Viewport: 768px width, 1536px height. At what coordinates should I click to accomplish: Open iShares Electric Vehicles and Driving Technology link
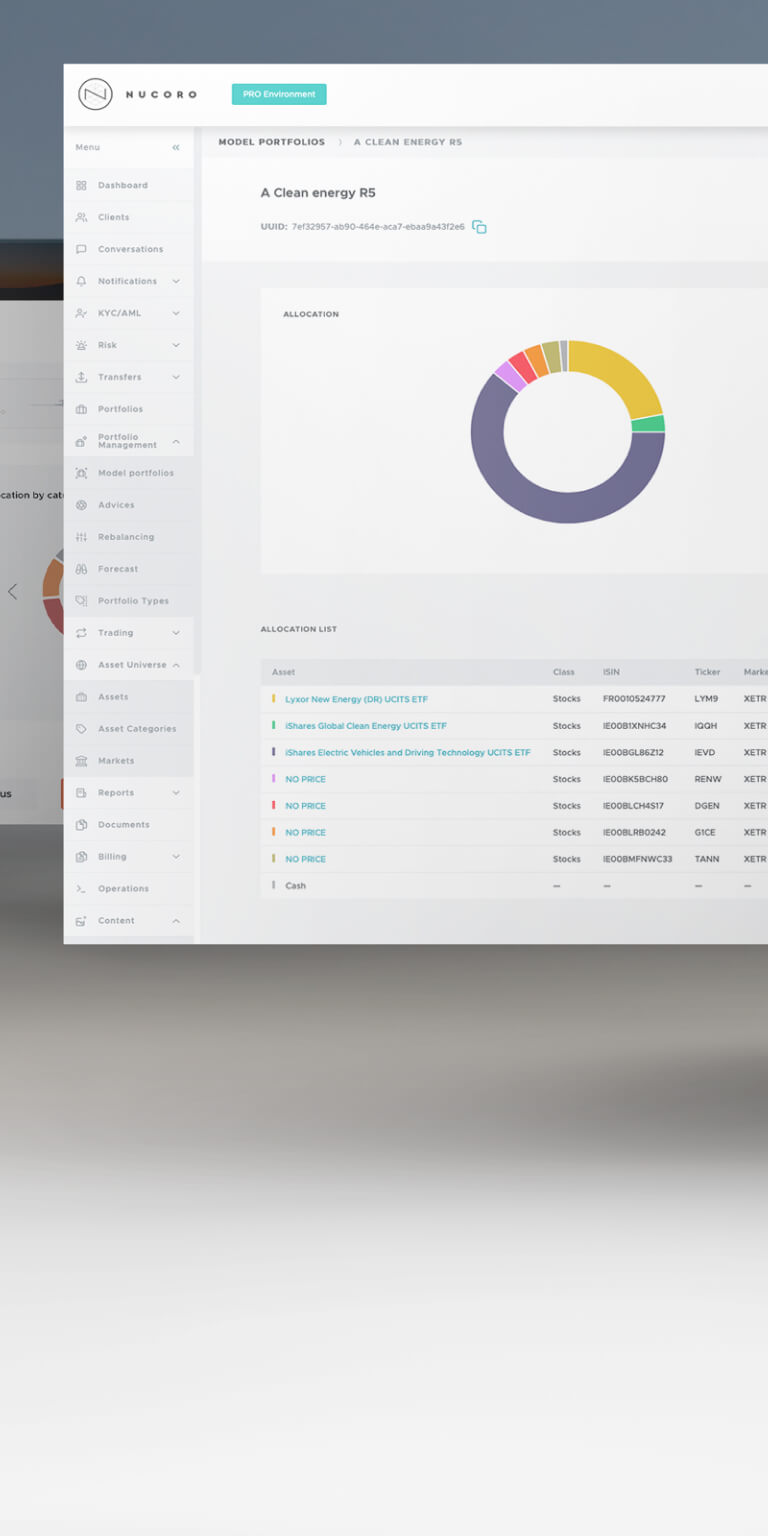click(x=408, y=753)
